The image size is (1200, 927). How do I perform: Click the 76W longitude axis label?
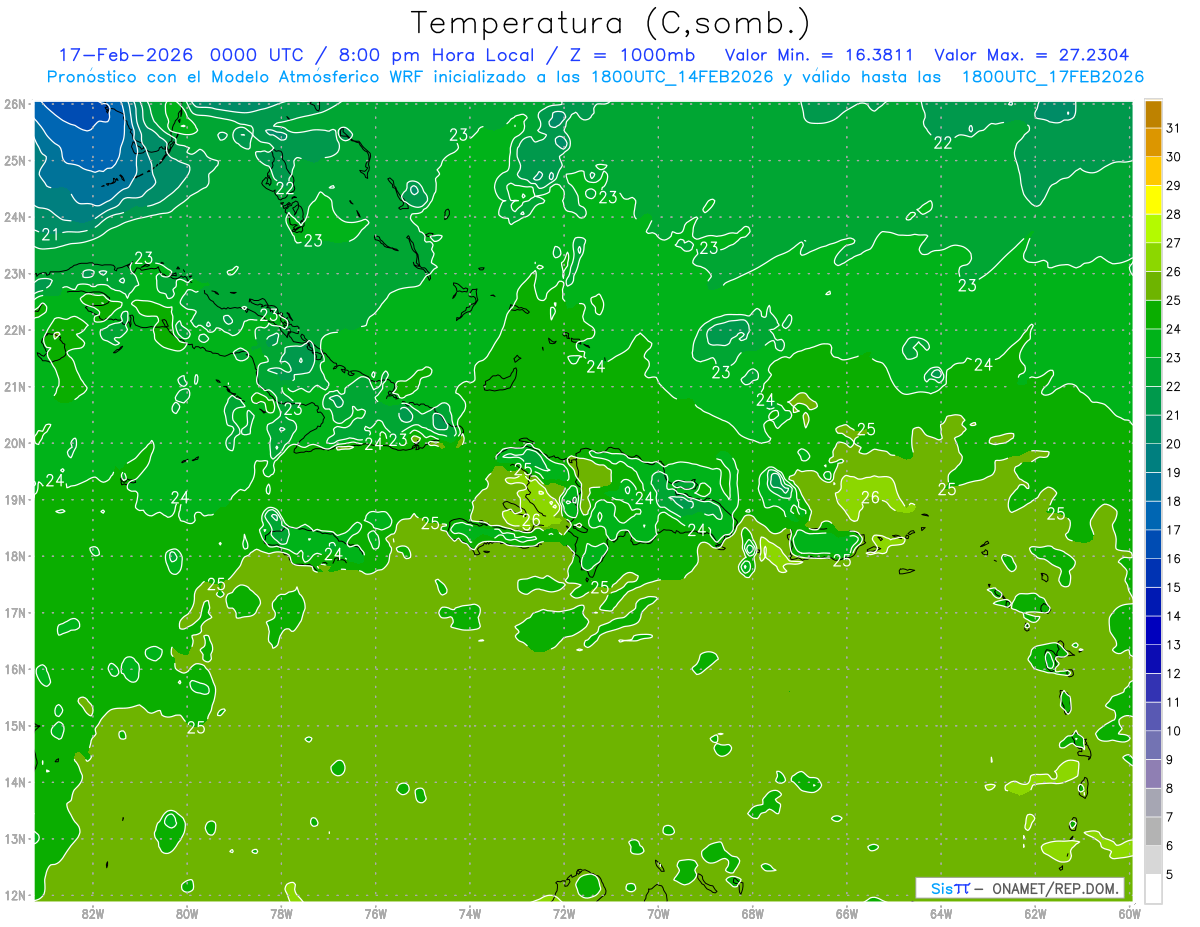376,913
